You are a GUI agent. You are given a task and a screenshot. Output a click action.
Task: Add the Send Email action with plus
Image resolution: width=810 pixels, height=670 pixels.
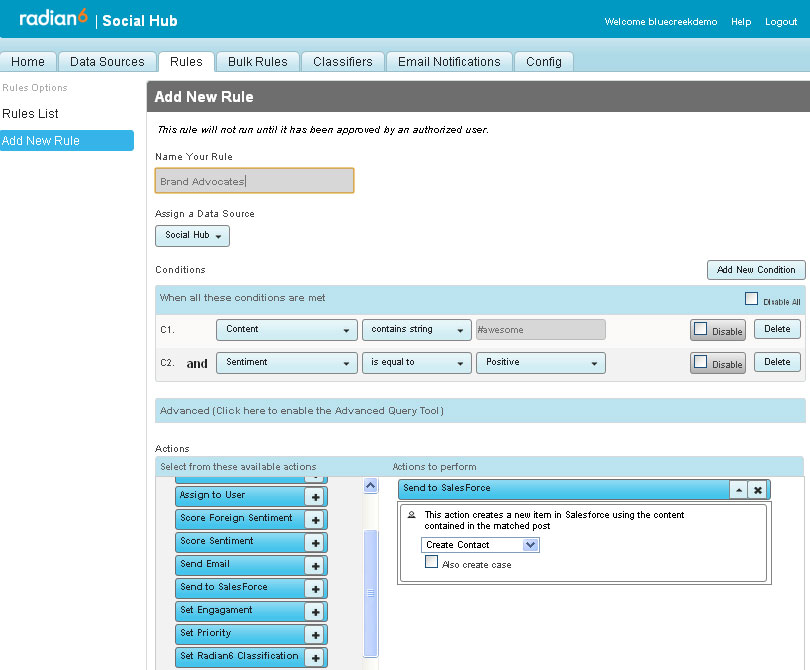click(x=315, y=566)
